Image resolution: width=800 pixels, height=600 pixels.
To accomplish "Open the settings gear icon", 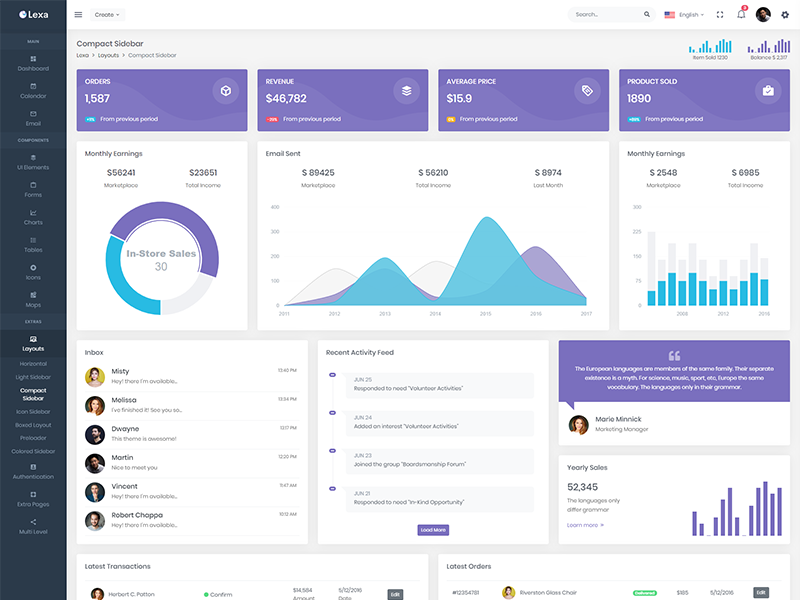I will pyautogui.click(x=785, y=15).
